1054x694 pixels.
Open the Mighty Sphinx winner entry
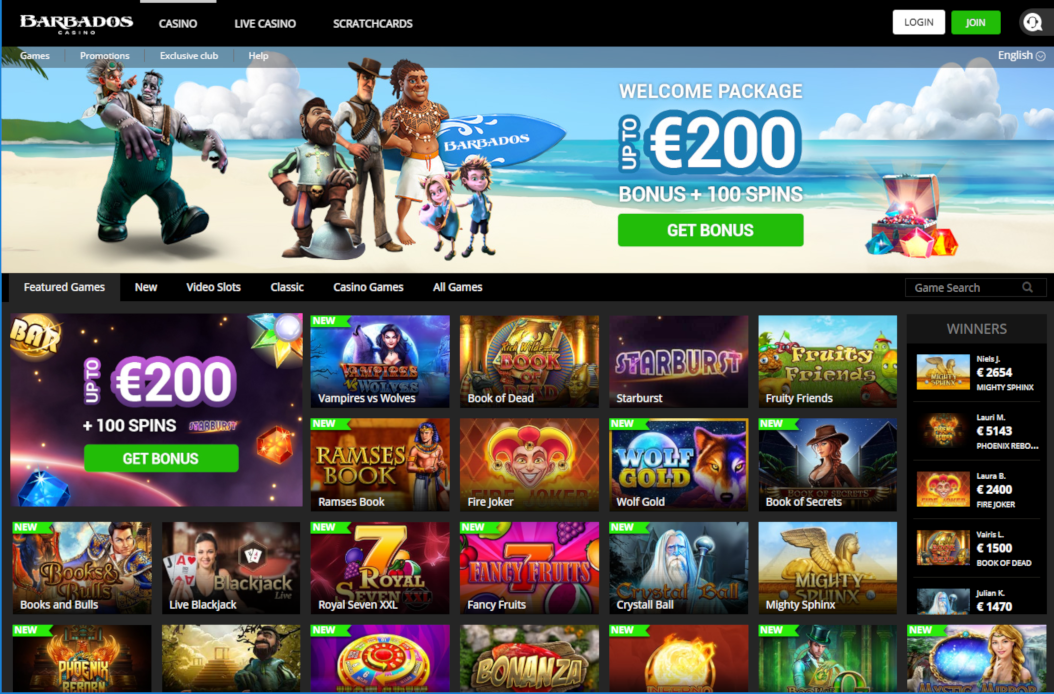click(x=977, y=373)
